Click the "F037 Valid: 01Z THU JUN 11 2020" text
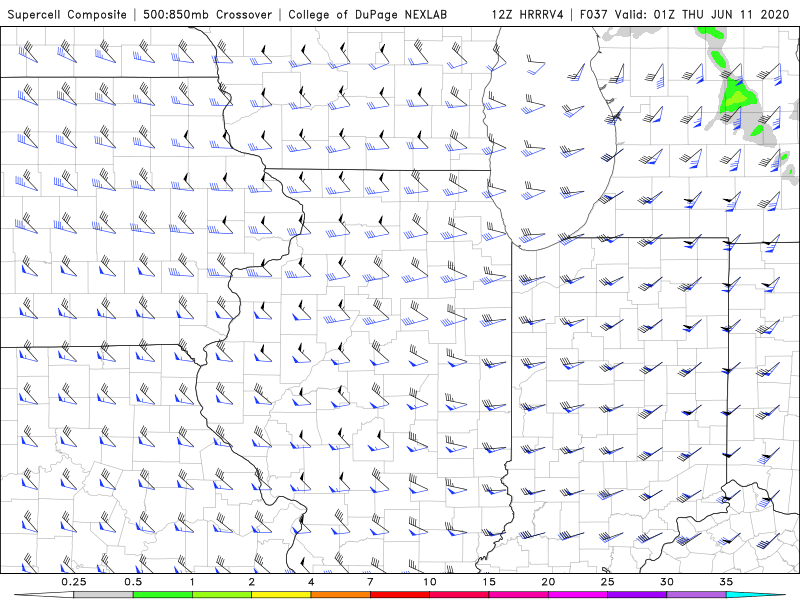800x600 pixels. point(685,14)
